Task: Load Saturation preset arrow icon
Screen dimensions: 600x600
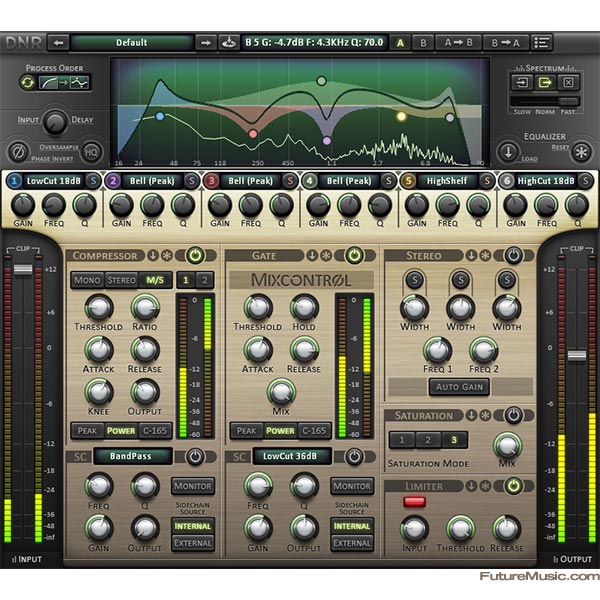Action: tap(471, 415)
